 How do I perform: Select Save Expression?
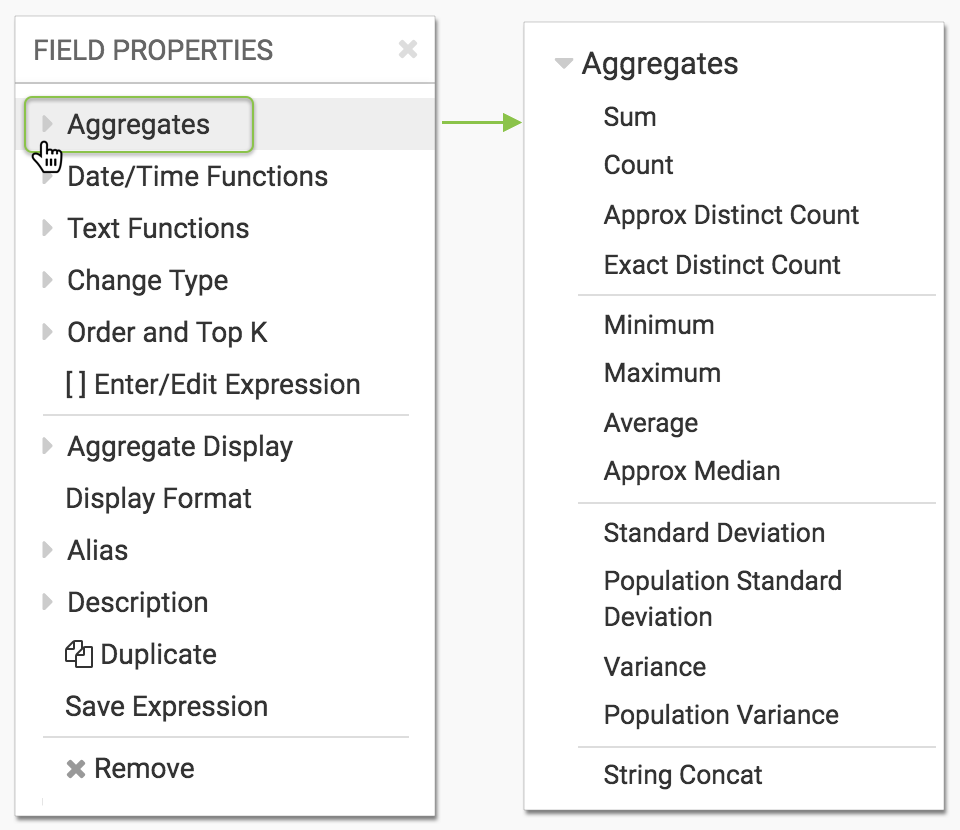pos(166,707)
